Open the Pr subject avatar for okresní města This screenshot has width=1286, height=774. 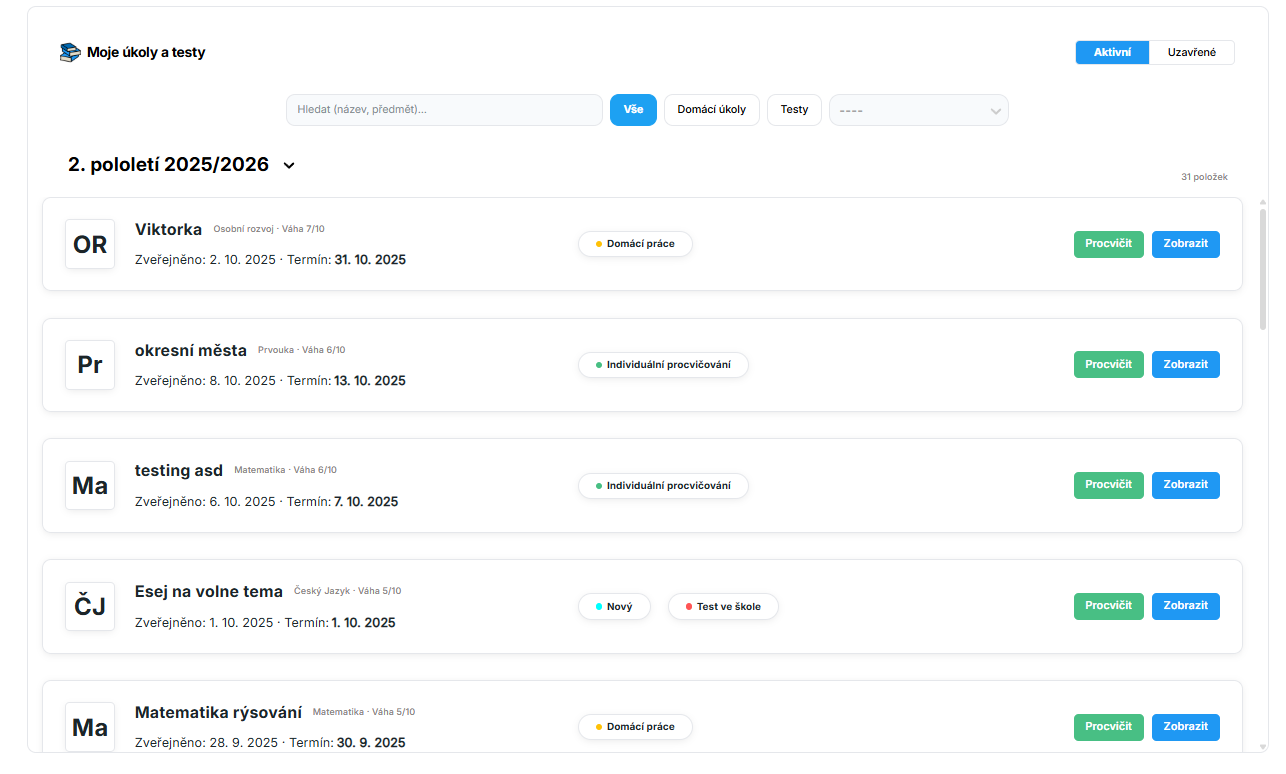[90, 365]
